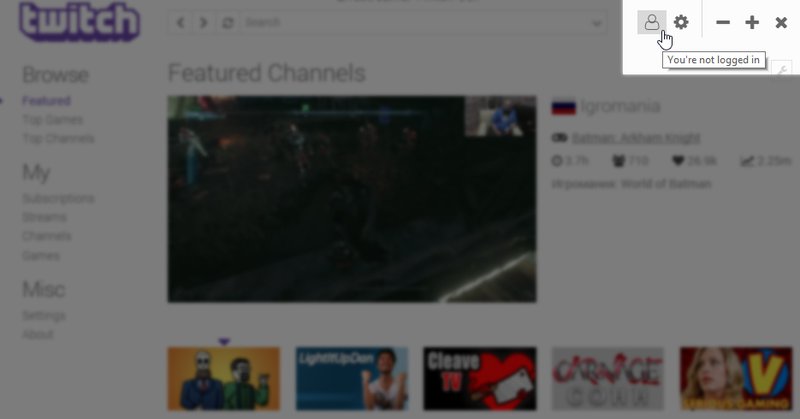Focus the Search input field

click(x=416, y=23)
